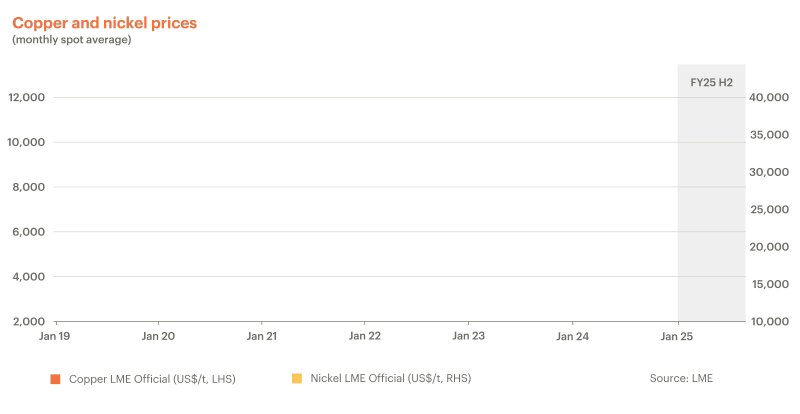Viewport: 800px width, 414px height.
Task: Click the Jan 20 axis label
Action: tap(158, 337)
